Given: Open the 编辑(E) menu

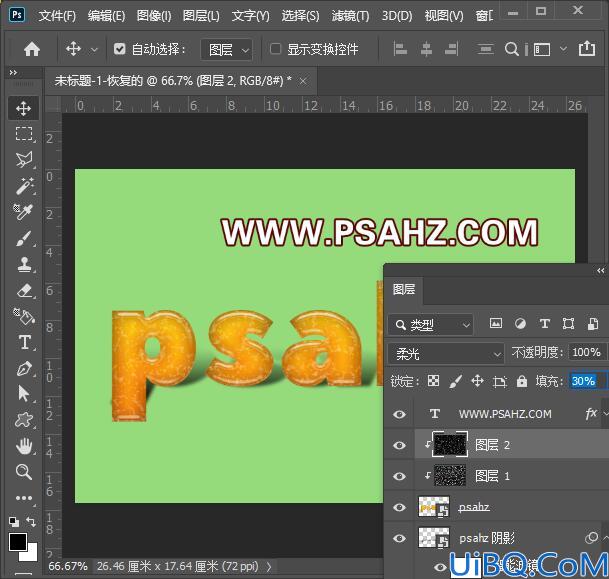Looking at the screenshot, I should [106, 16].
